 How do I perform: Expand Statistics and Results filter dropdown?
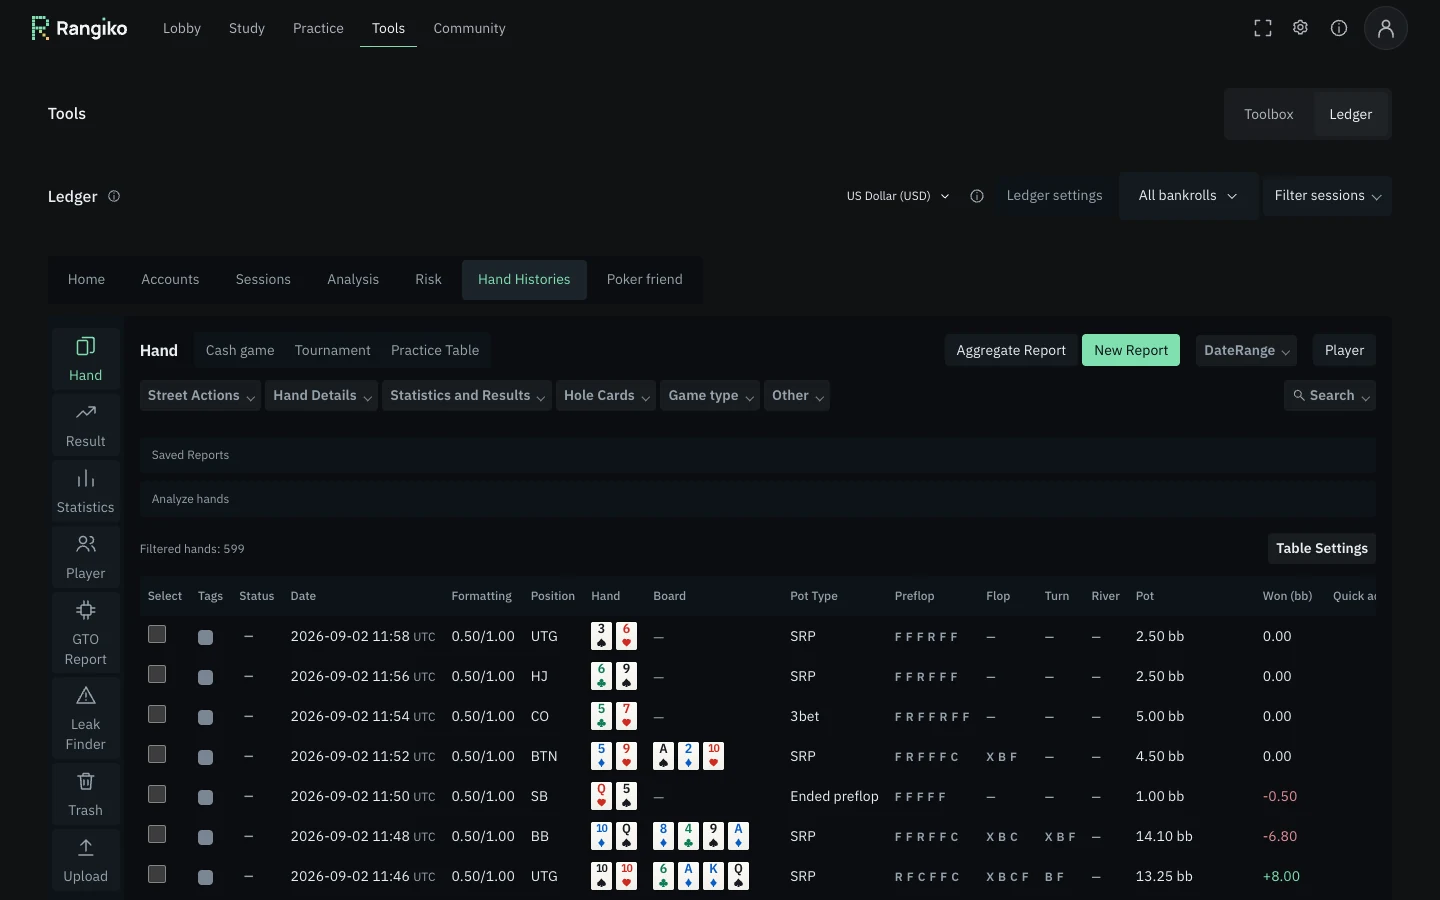point(467,396)
